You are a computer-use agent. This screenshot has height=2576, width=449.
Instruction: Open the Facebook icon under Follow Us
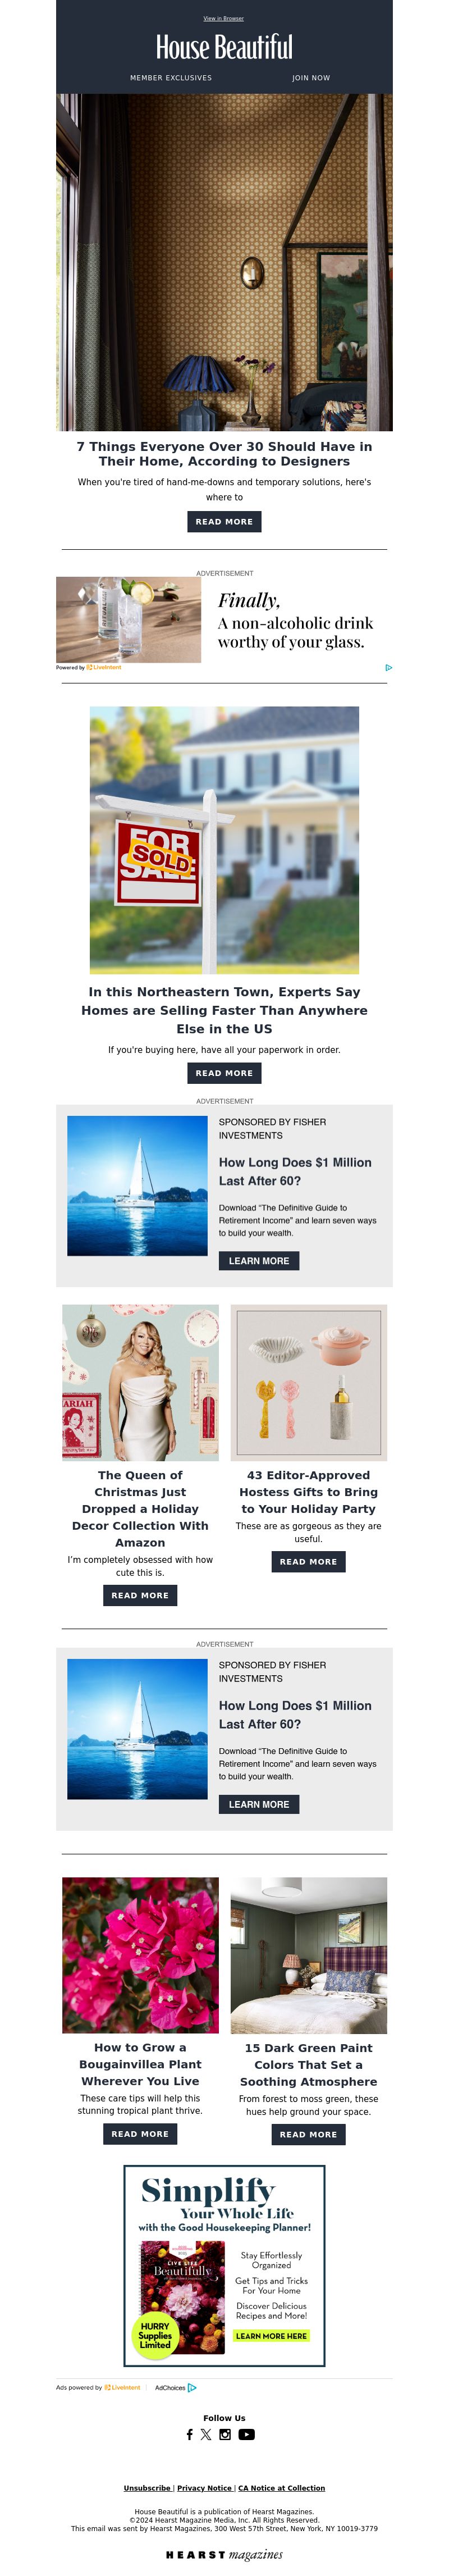point(189,2434)
